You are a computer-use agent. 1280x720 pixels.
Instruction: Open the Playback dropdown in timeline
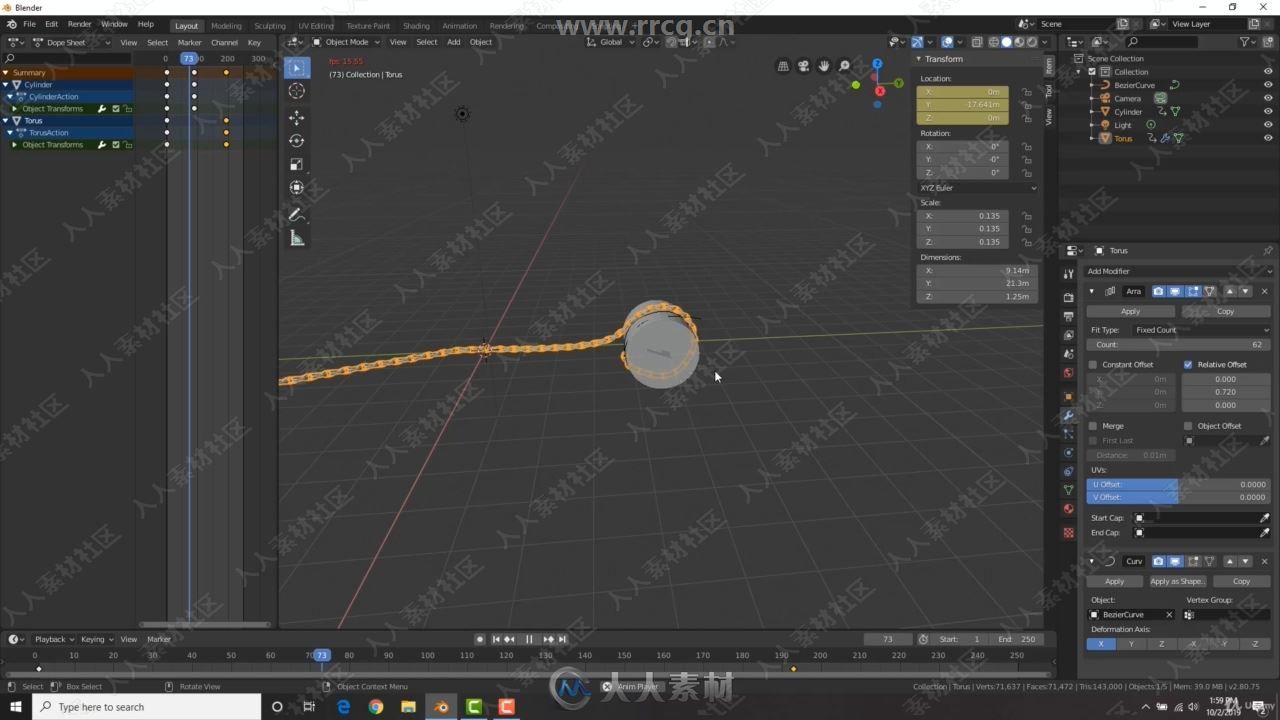pos(54,639)
